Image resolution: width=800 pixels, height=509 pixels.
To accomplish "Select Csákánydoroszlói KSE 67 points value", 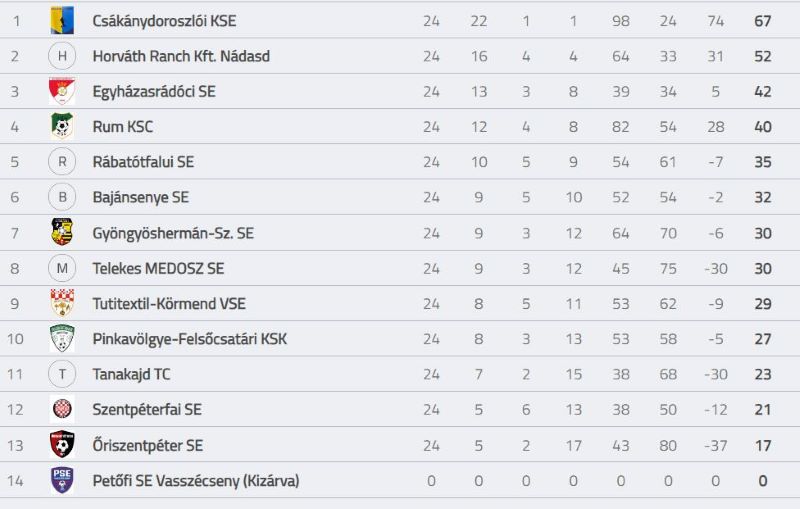I will (762, 21).
